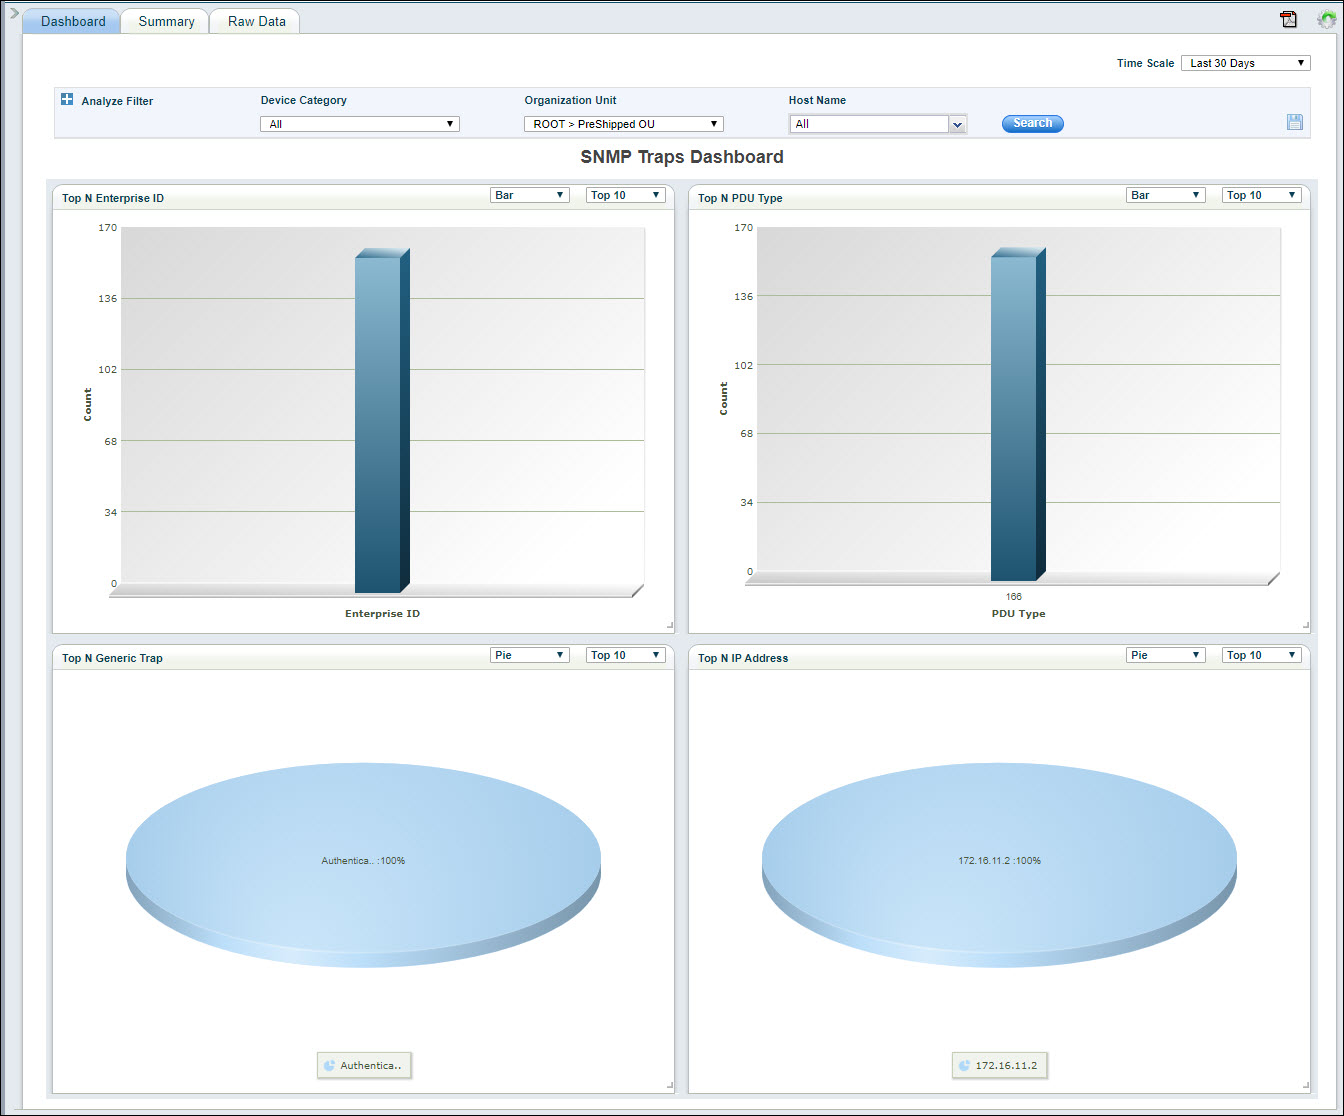1344x1116 pixels.
Task: Expand the Host Name dropdown
Action: 957,123
